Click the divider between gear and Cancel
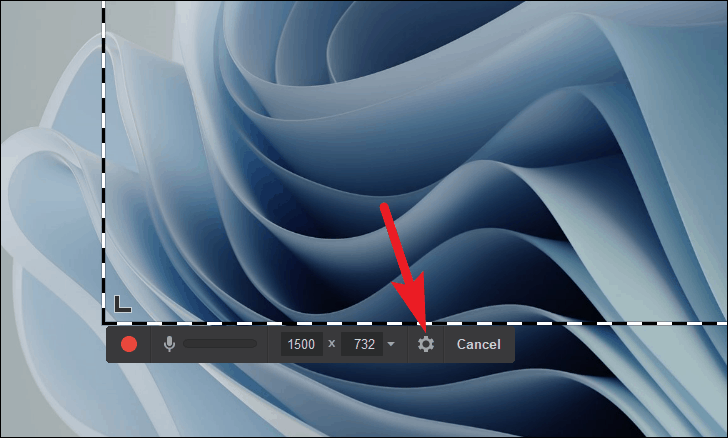The image size is (728, 438). click(x=444, y=344)
